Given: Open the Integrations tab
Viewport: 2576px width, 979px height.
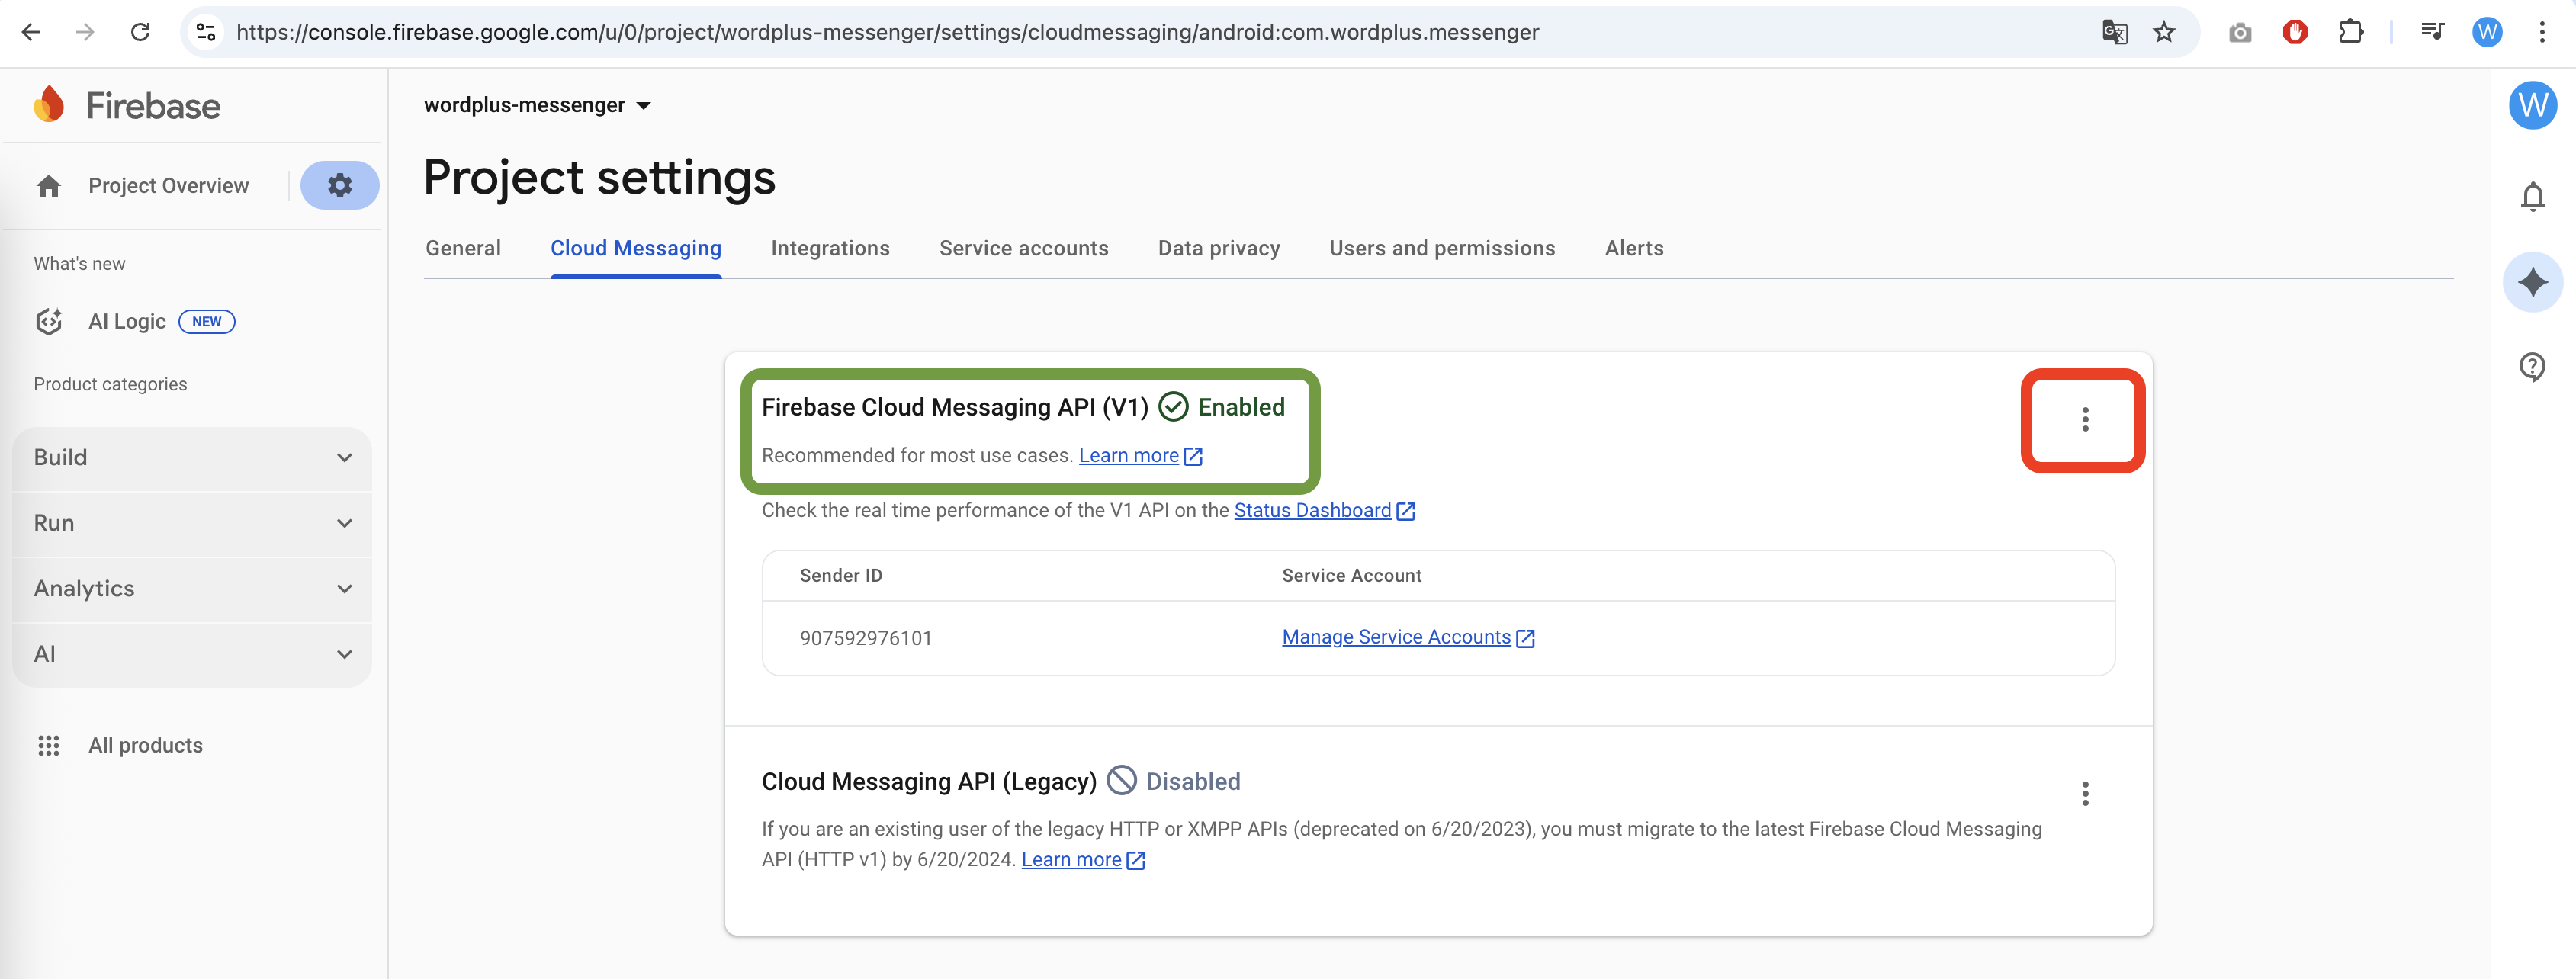Looking at the screenshot, I should point(830,248).
